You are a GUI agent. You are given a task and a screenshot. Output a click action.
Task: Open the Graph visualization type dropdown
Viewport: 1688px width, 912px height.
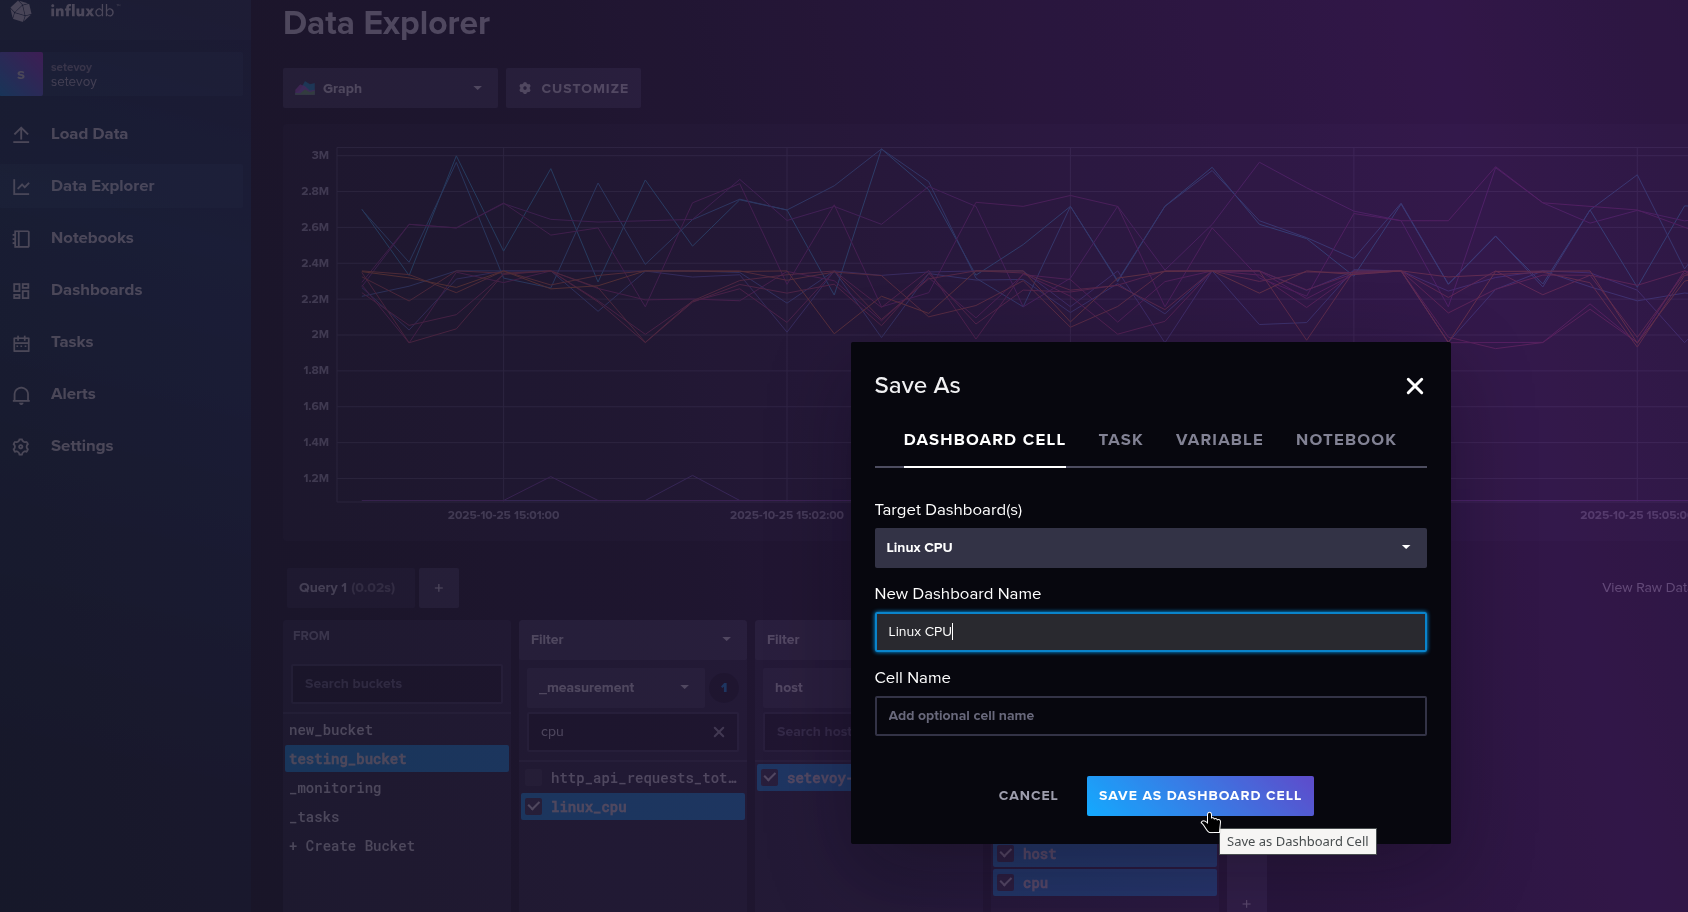tap(390, 89)
